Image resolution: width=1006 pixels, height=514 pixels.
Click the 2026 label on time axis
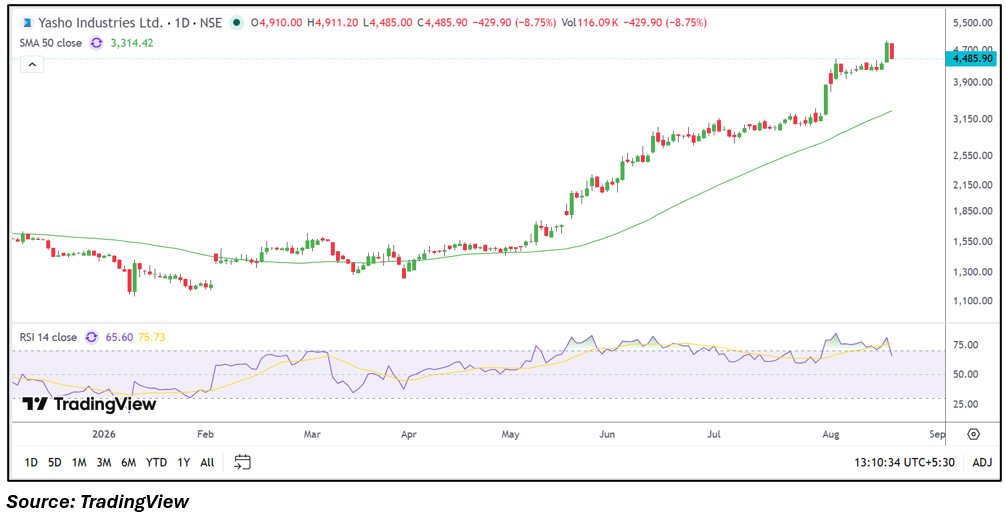point(104,434)
